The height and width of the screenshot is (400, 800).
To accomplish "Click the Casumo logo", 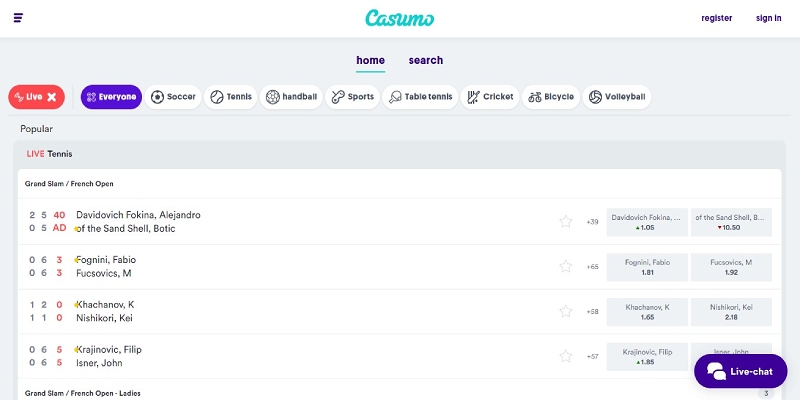I will [399, 18].
